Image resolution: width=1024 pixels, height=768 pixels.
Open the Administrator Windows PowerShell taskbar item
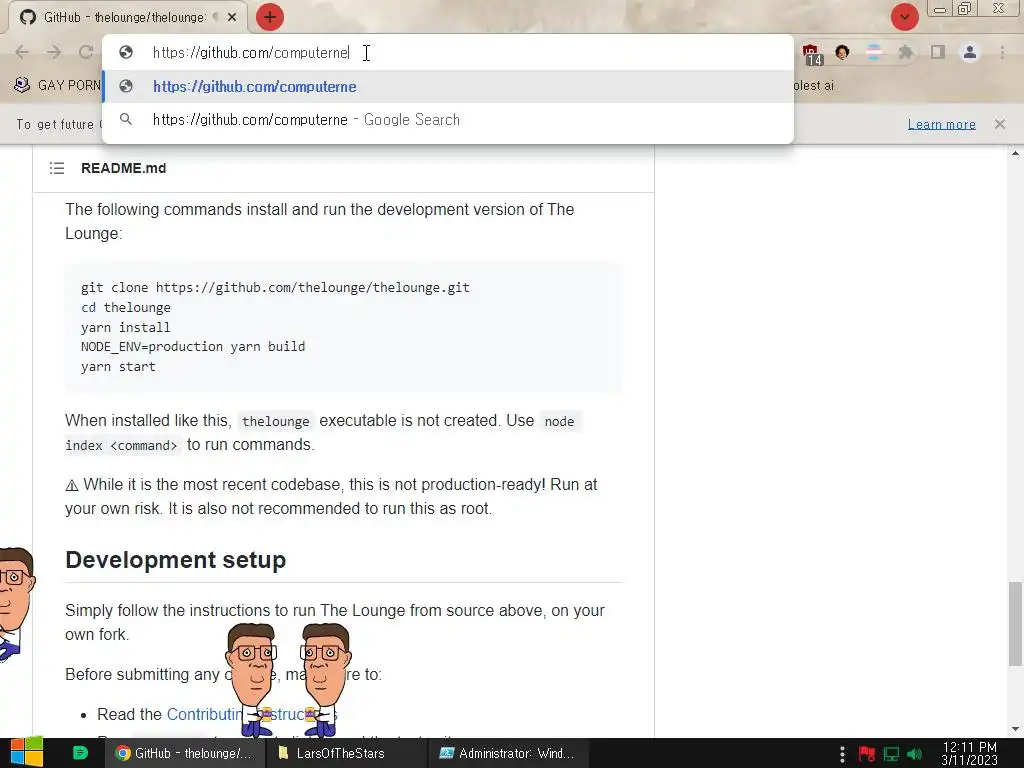click(x=508, y=753)
